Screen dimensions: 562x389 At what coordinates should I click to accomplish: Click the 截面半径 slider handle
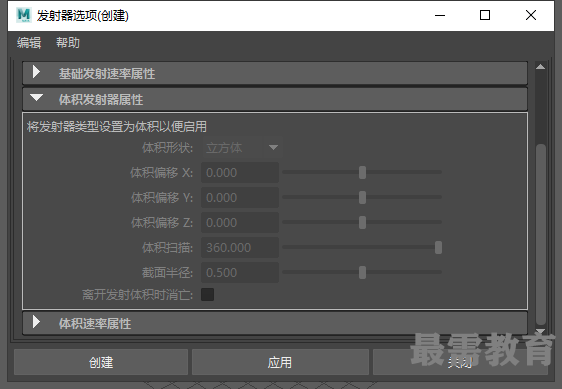[x=362, y=272]
